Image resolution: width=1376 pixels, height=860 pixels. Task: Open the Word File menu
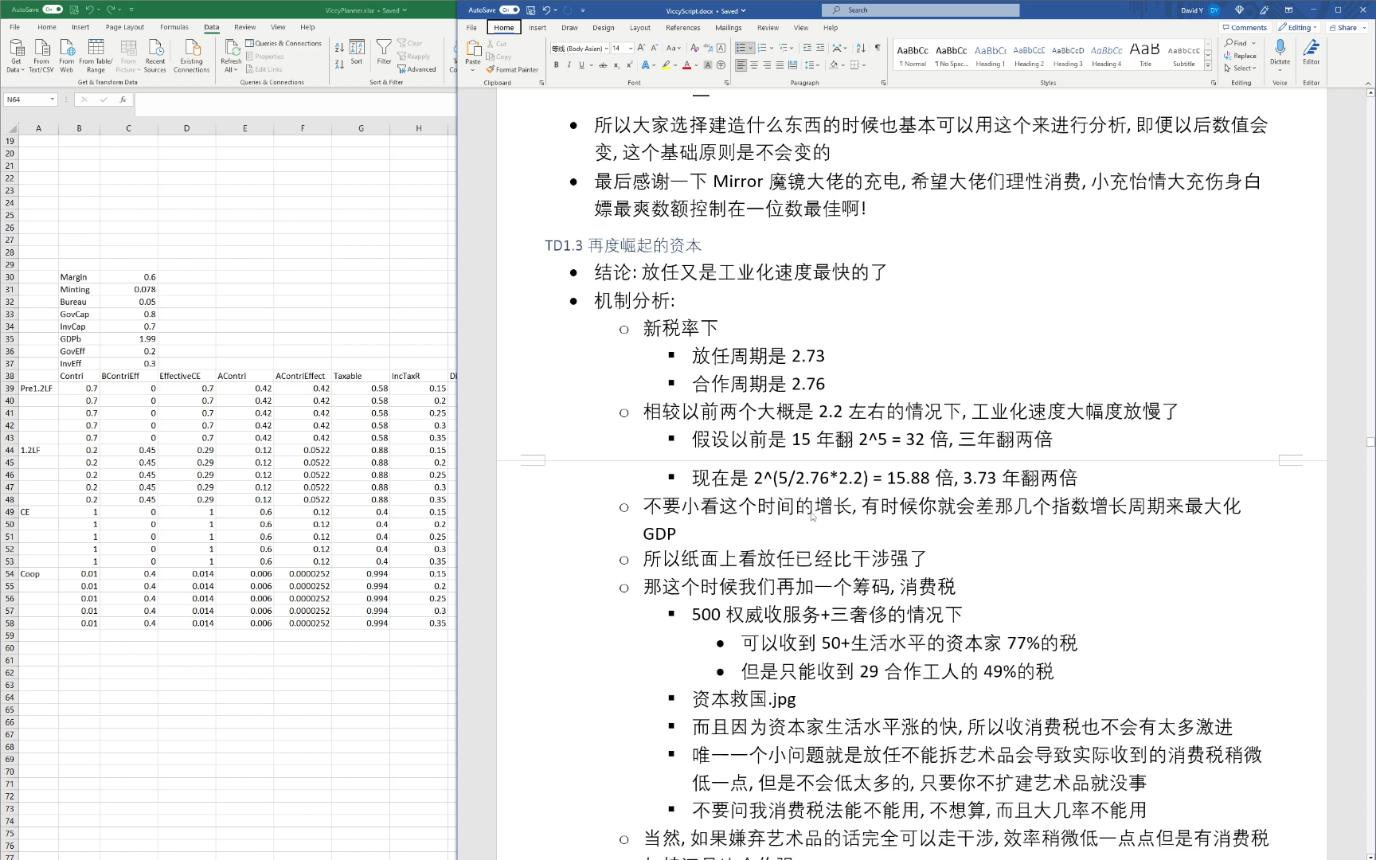point(472,27)
